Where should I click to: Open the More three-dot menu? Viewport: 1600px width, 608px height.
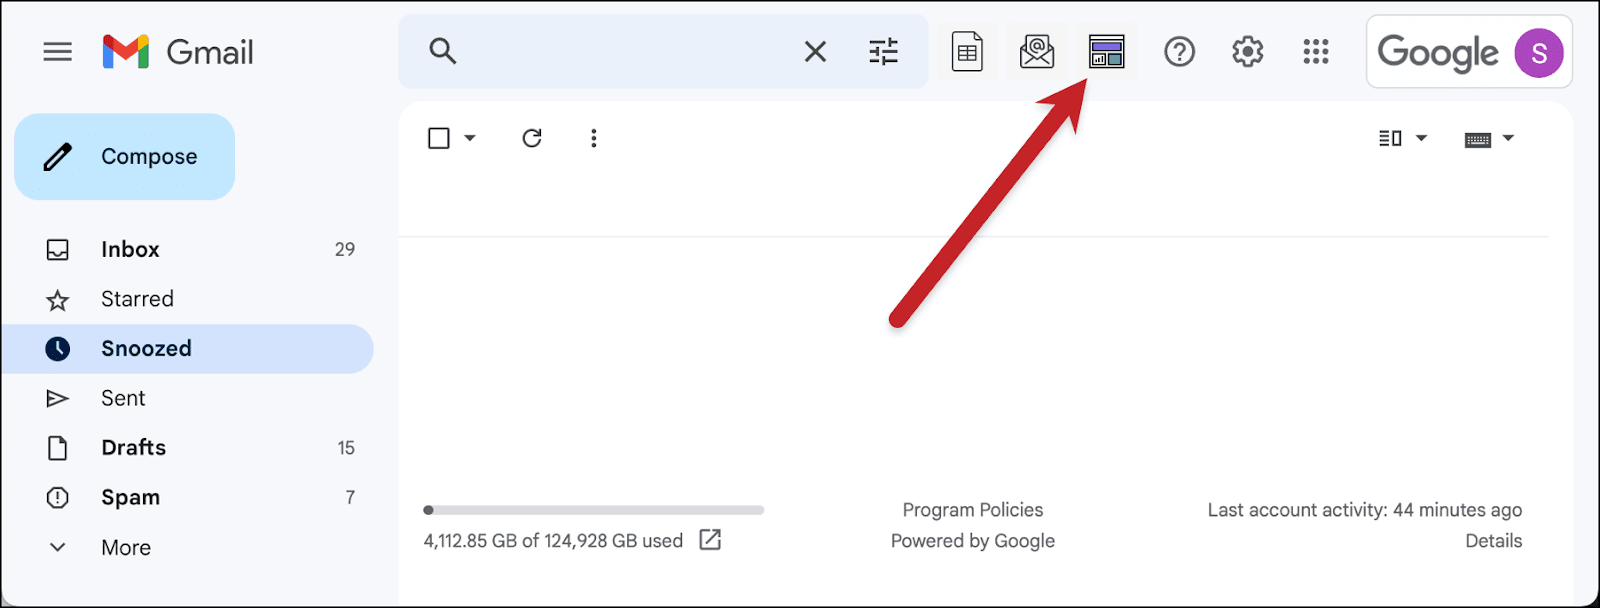click(x=594, y=138)
